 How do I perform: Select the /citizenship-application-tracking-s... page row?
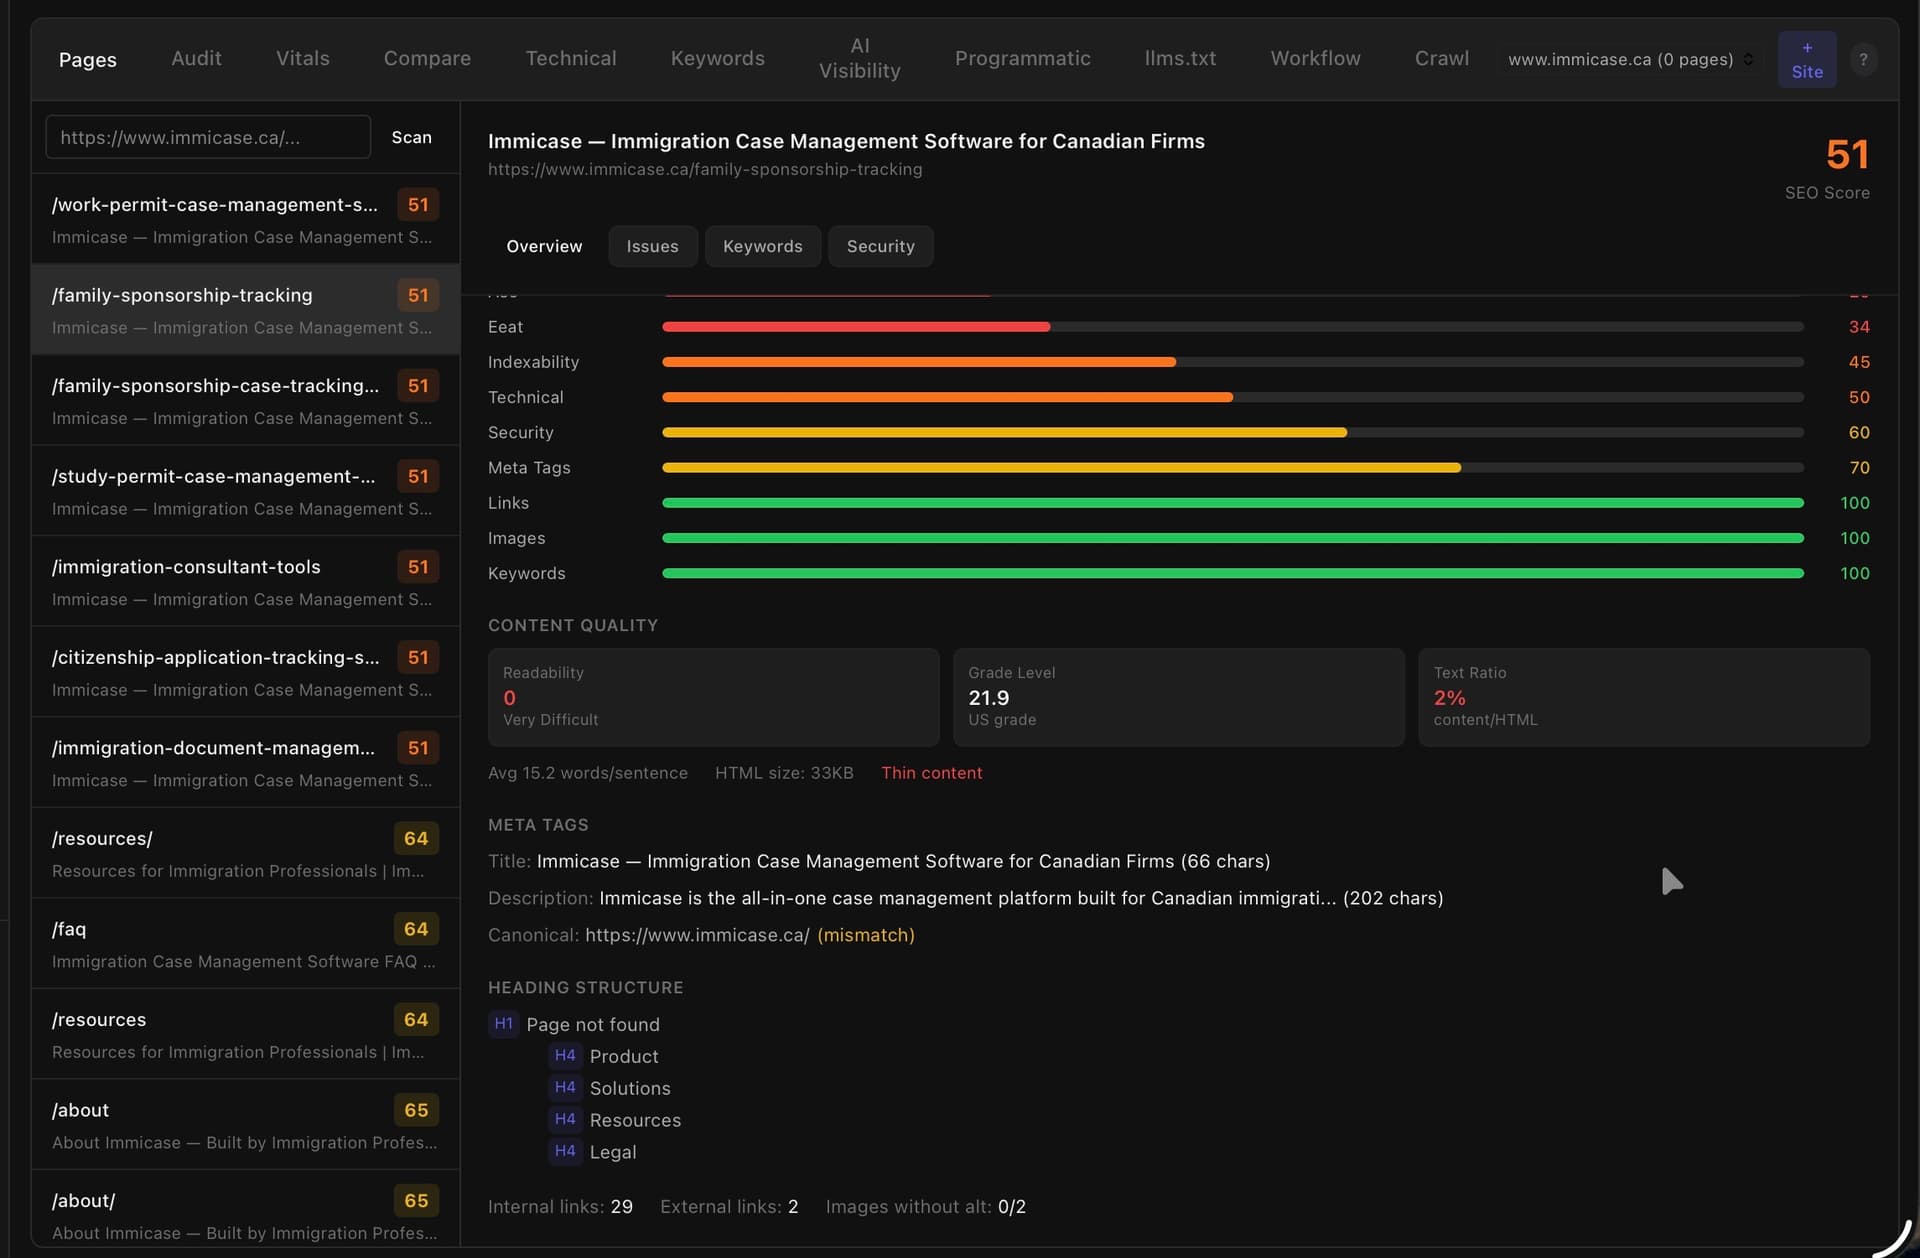245,672
